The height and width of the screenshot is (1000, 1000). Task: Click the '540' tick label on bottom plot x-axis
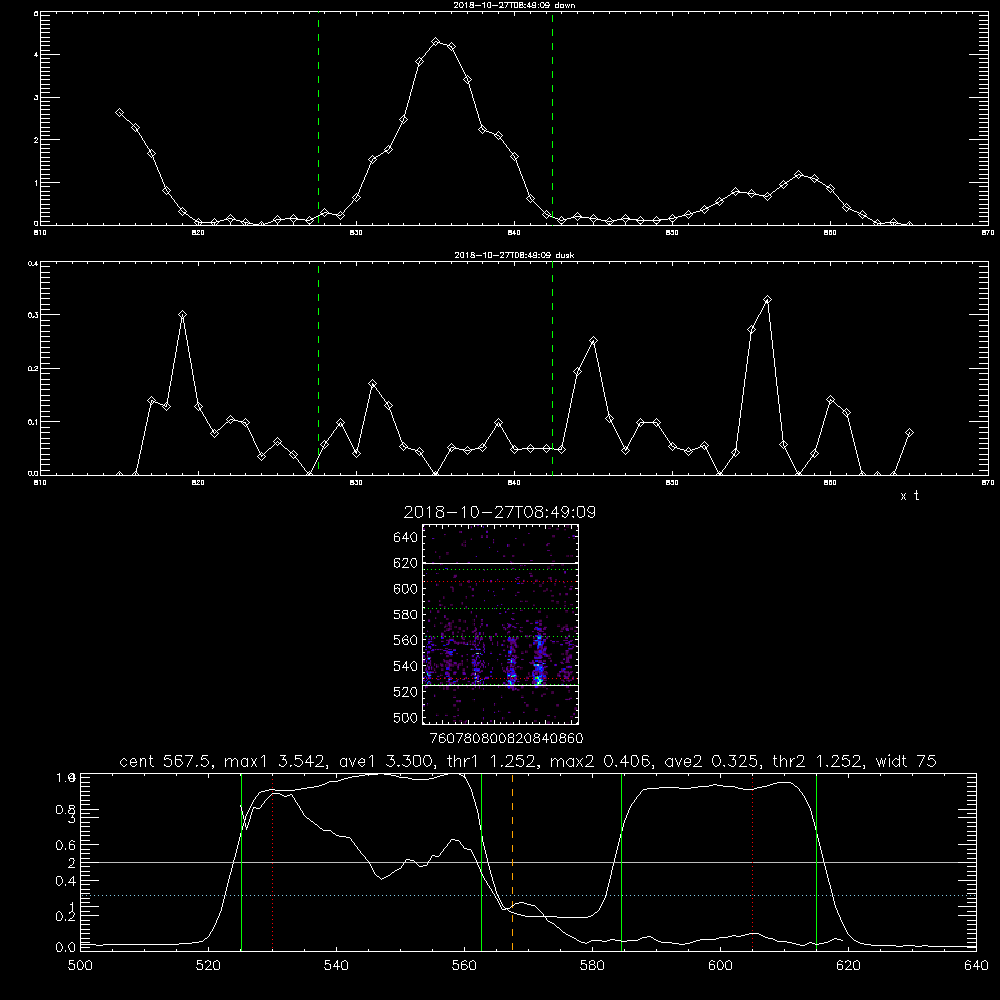(336, 966)
